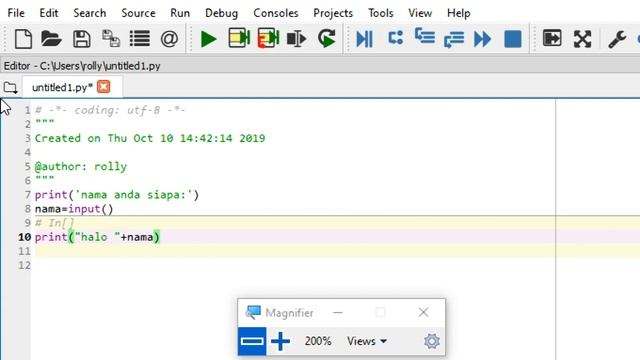
Task: Click the coding utf-8 comment line
Action: click(110, 110)
